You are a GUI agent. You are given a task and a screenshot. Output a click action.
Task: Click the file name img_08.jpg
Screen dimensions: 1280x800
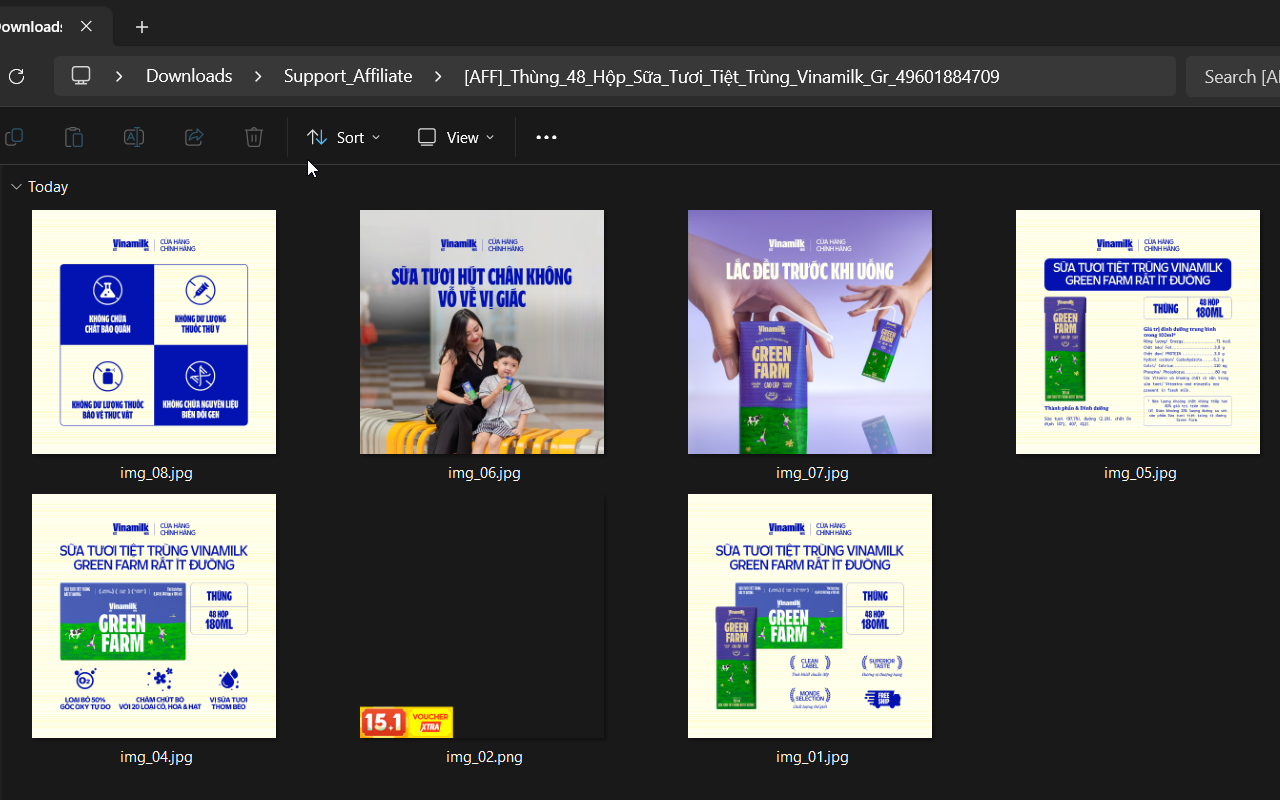[156, 473]
